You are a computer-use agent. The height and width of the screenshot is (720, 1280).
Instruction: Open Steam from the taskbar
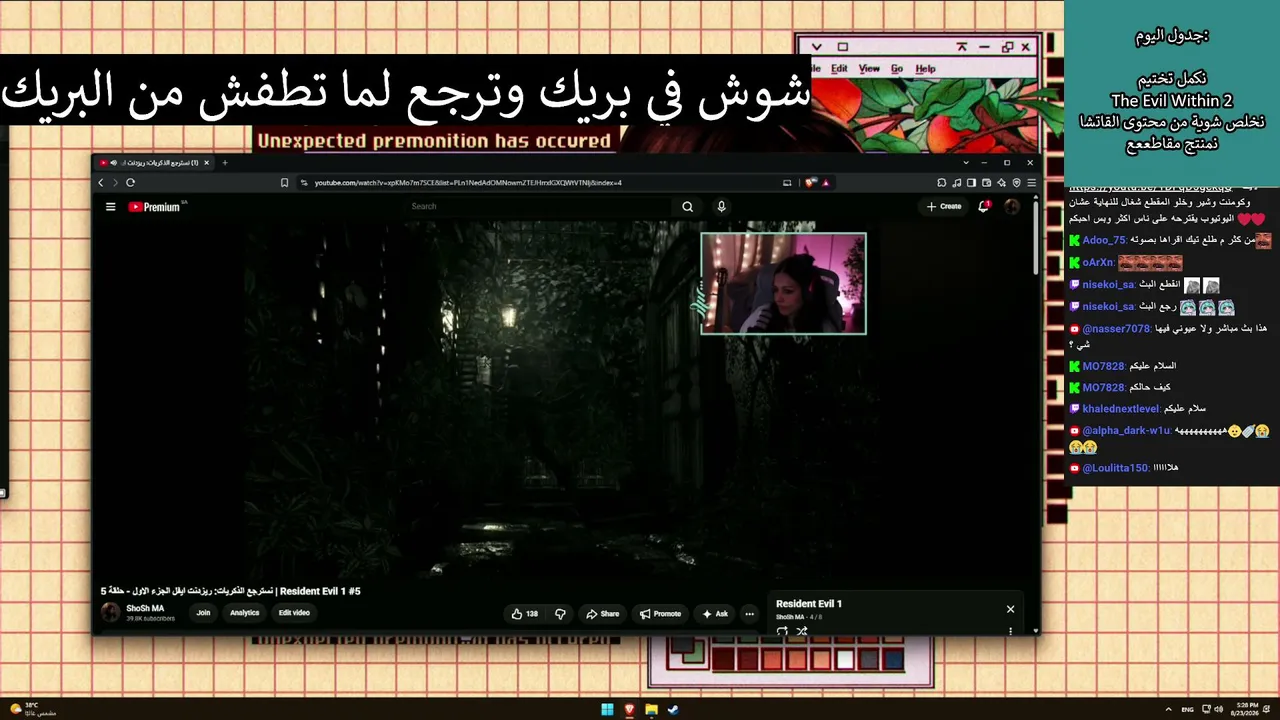pyautogui.click(x=673, y=710)
